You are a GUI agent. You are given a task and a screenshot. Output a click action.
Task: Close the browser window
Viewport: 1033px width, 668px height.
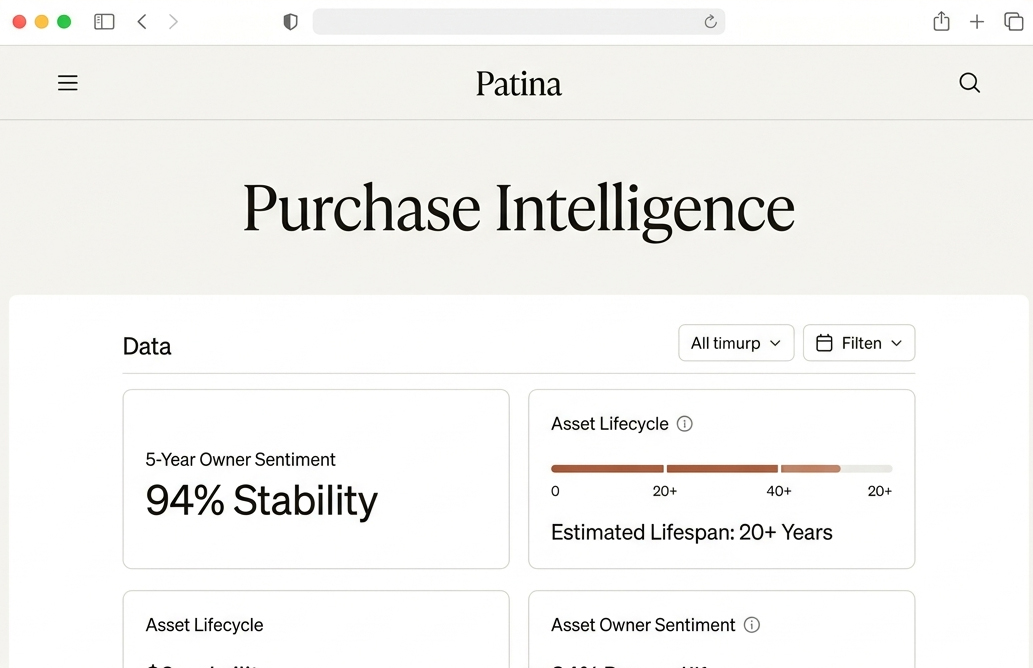19,22
